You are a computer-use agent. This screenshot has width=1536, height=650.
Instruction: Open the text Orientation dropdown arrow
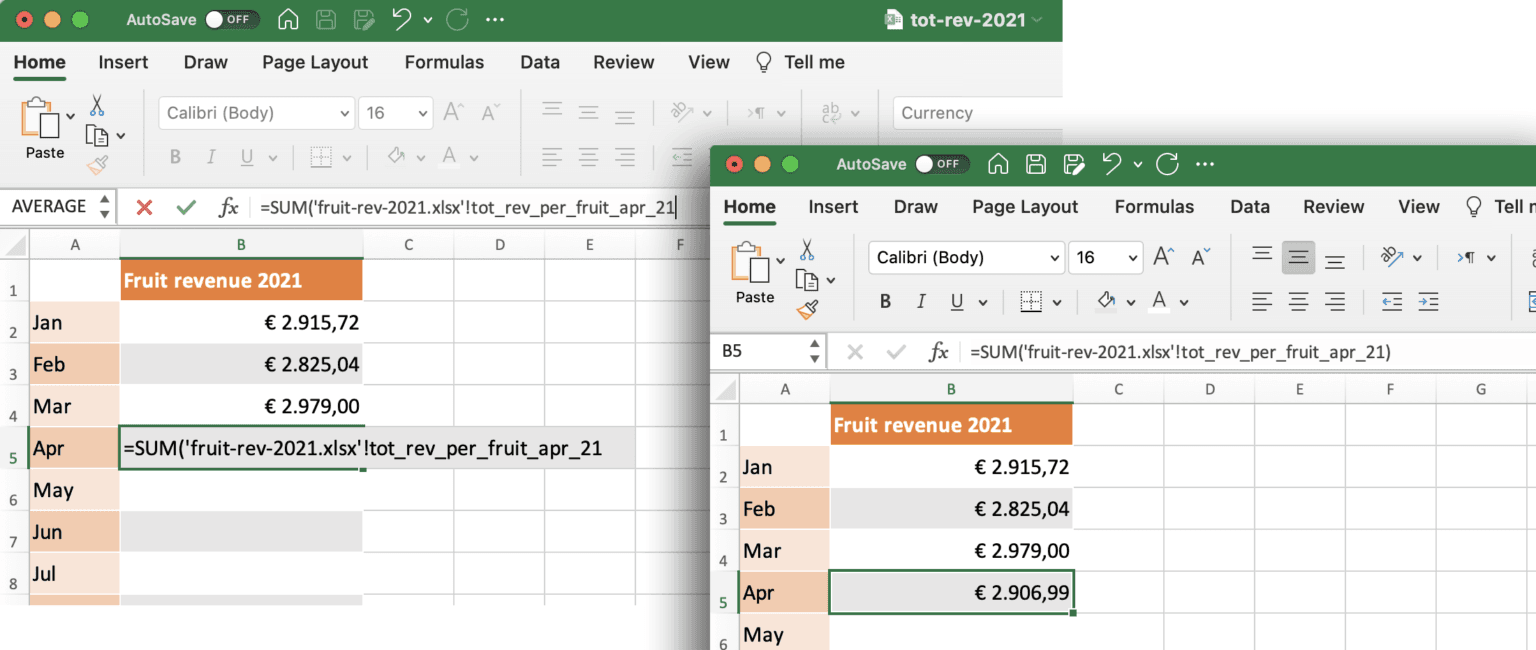pos(1417,257)
